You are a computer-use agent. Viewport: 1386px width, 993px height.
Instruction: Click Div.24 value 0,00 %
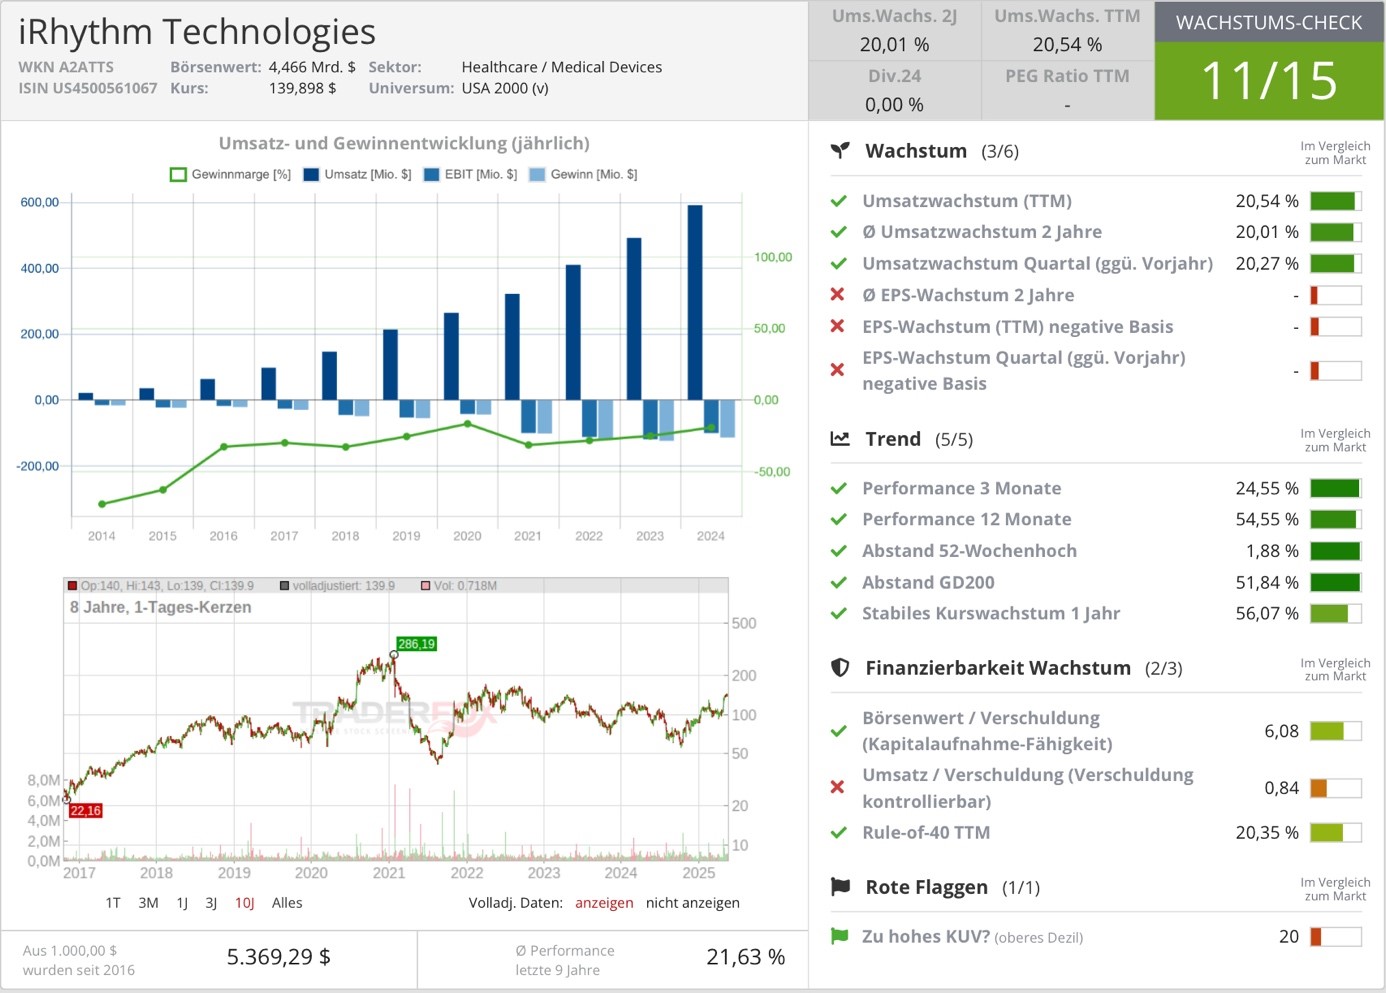point(894,105)
